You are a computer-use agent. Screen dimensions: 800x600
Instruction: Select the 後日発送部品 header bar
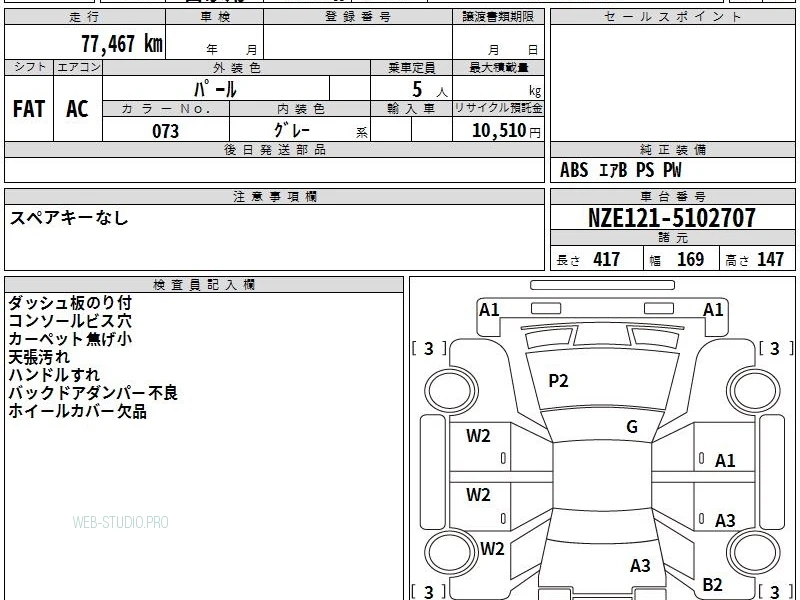274,149
